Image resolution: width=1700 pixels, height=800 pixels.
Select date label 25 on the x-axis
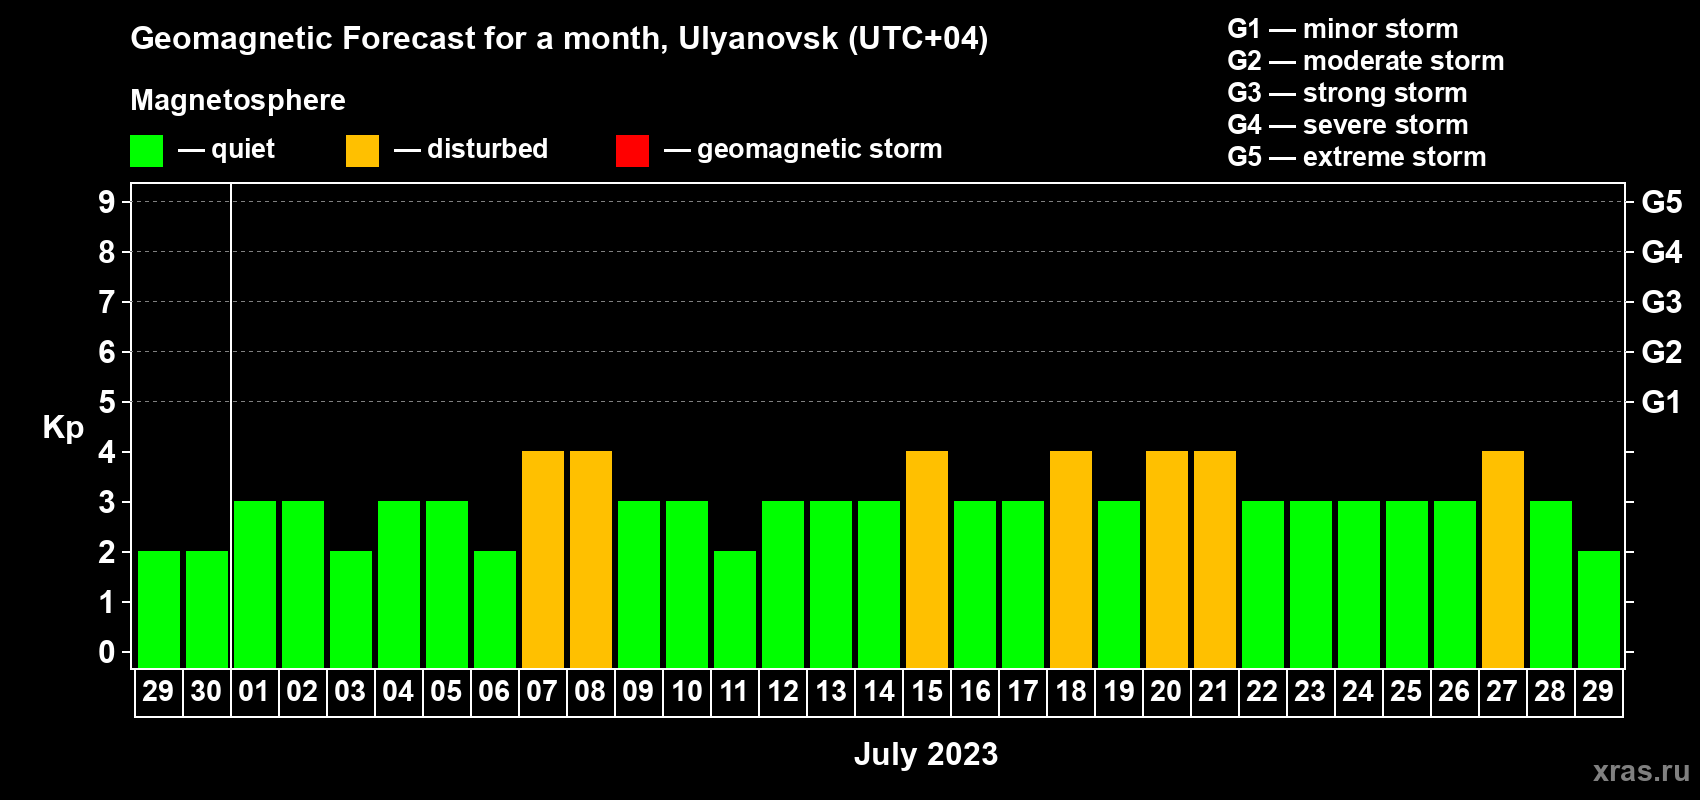(1406, 692)
